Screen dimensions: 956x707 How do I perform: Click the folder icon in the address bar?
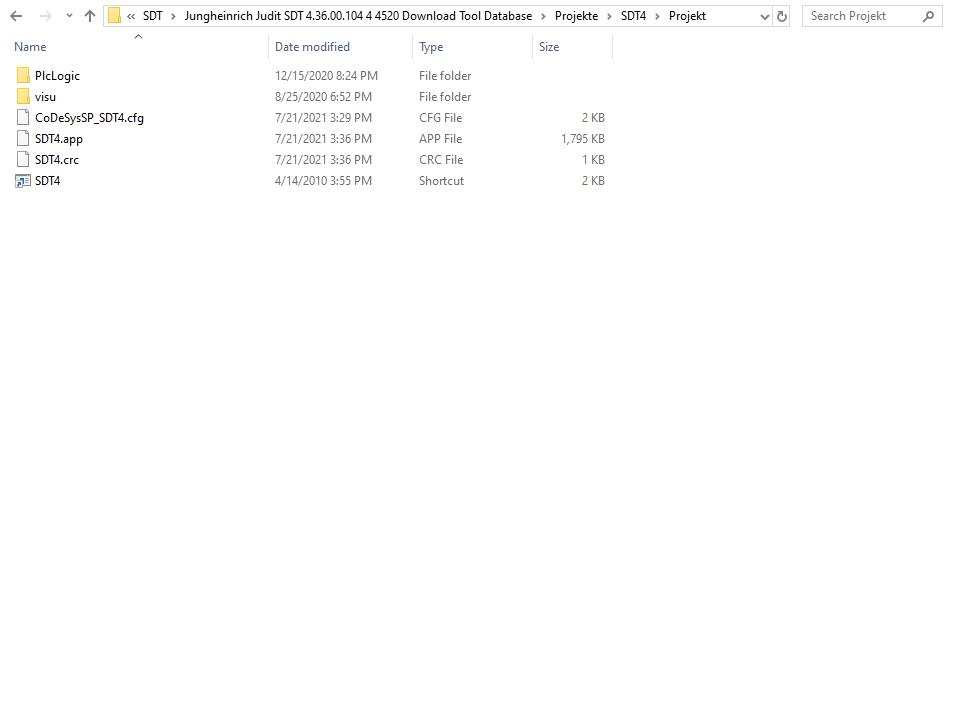pos(114,16)
